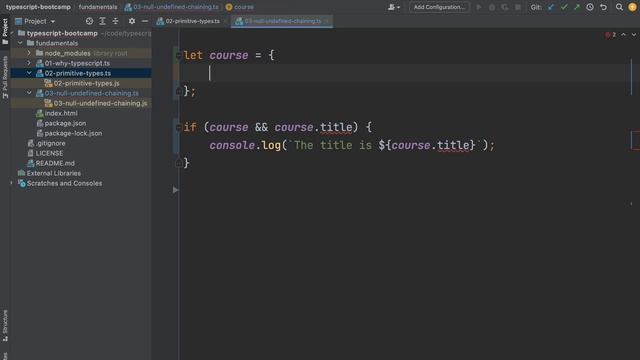Collapse 02-primitive-types.ts node
Image resolution: width=640 pixels, height=360 pixels.
[x=29, y=73]
